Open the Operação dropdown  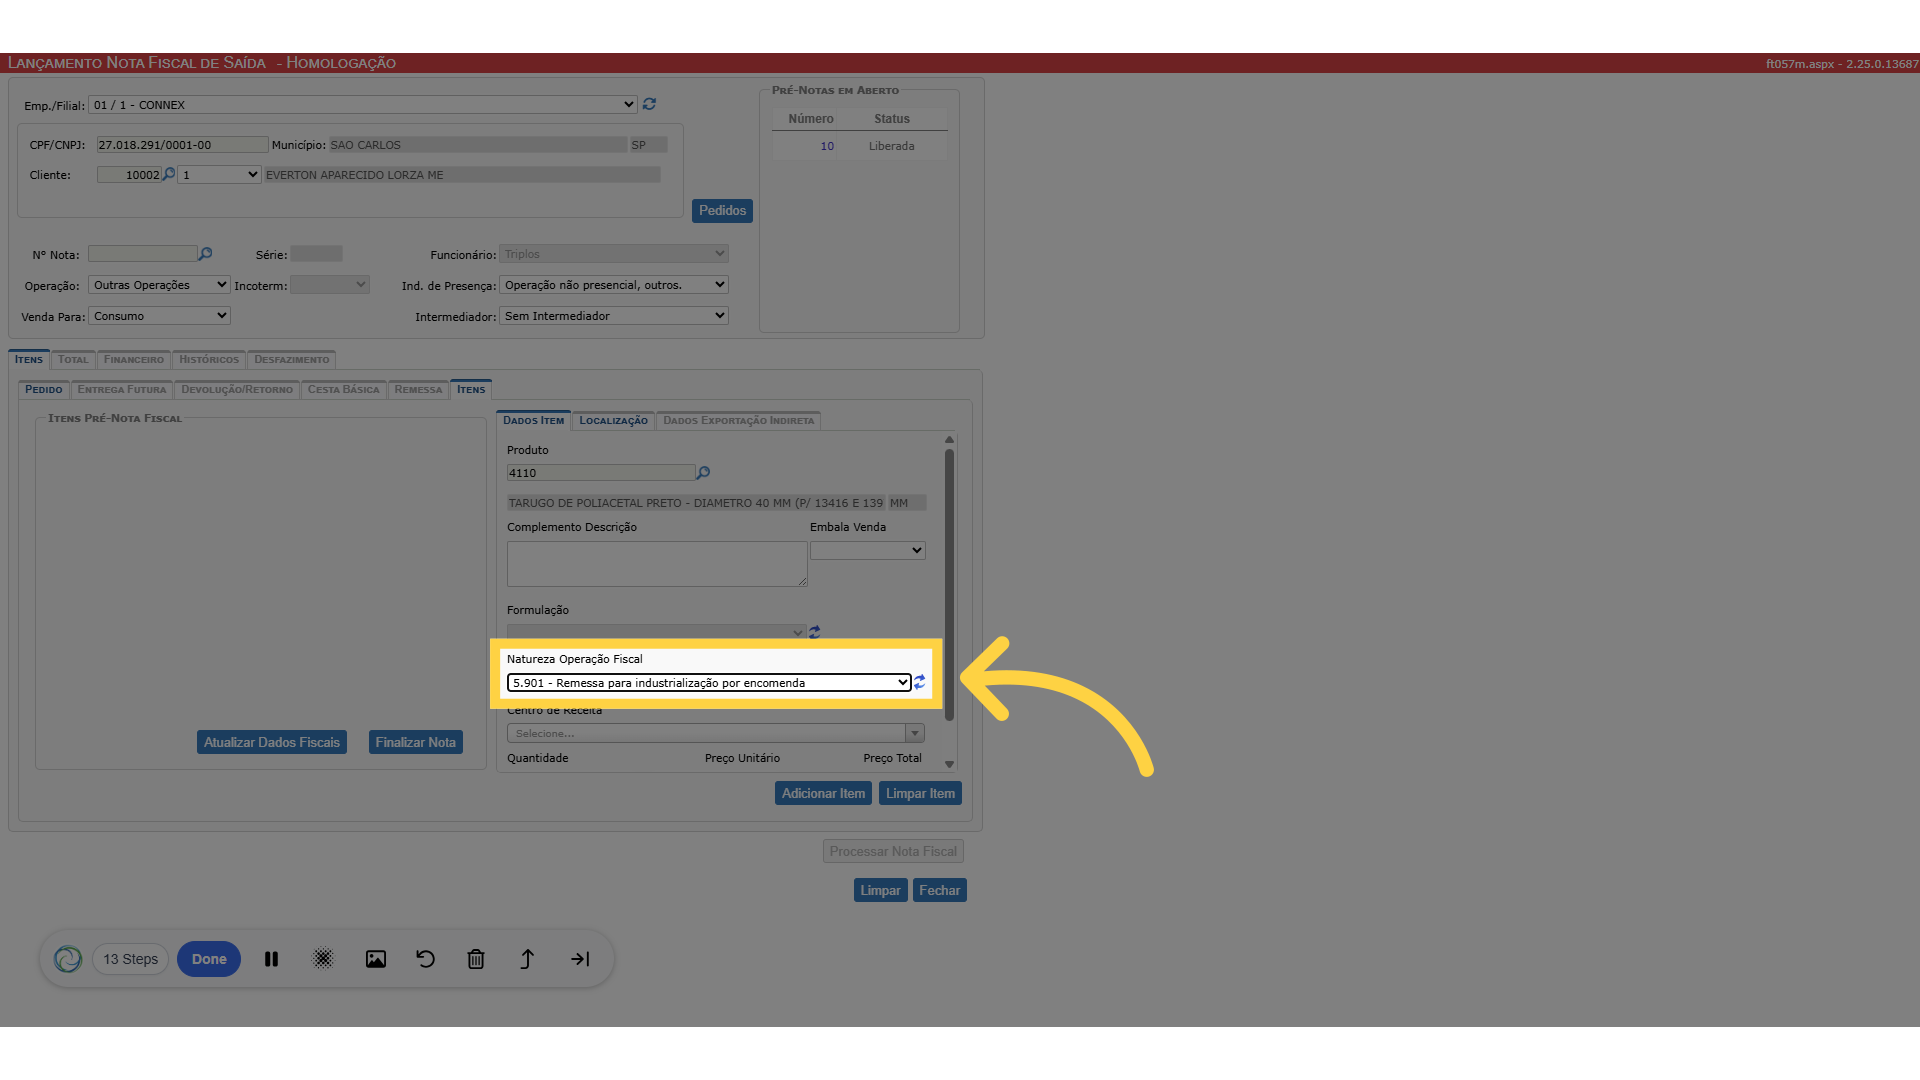[x=159, y=285]
